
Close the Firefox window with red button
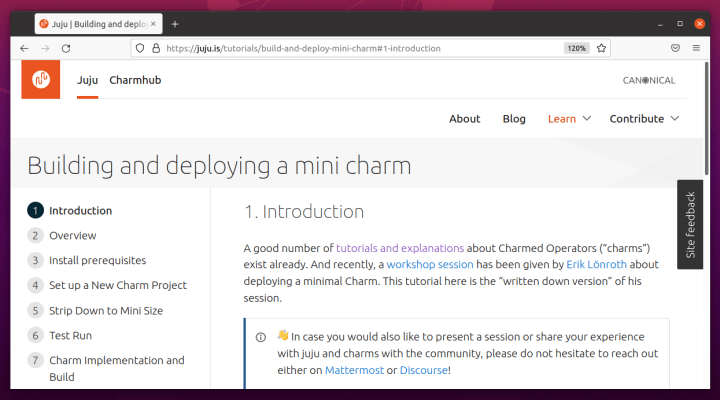(x=699, y=24)
